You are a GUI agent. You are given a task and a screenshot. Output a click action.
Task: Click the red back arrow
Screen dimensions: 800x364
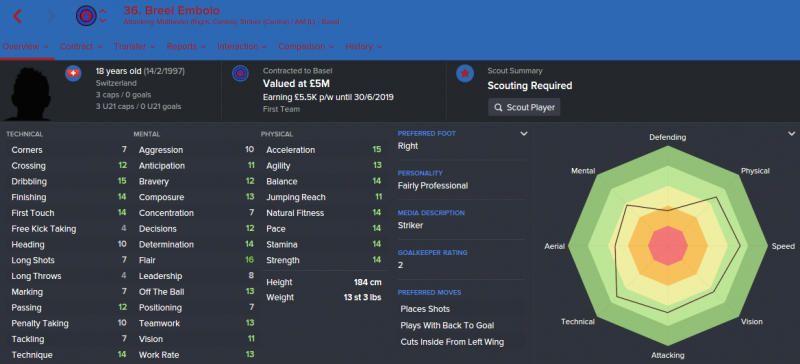pos(17,16)
